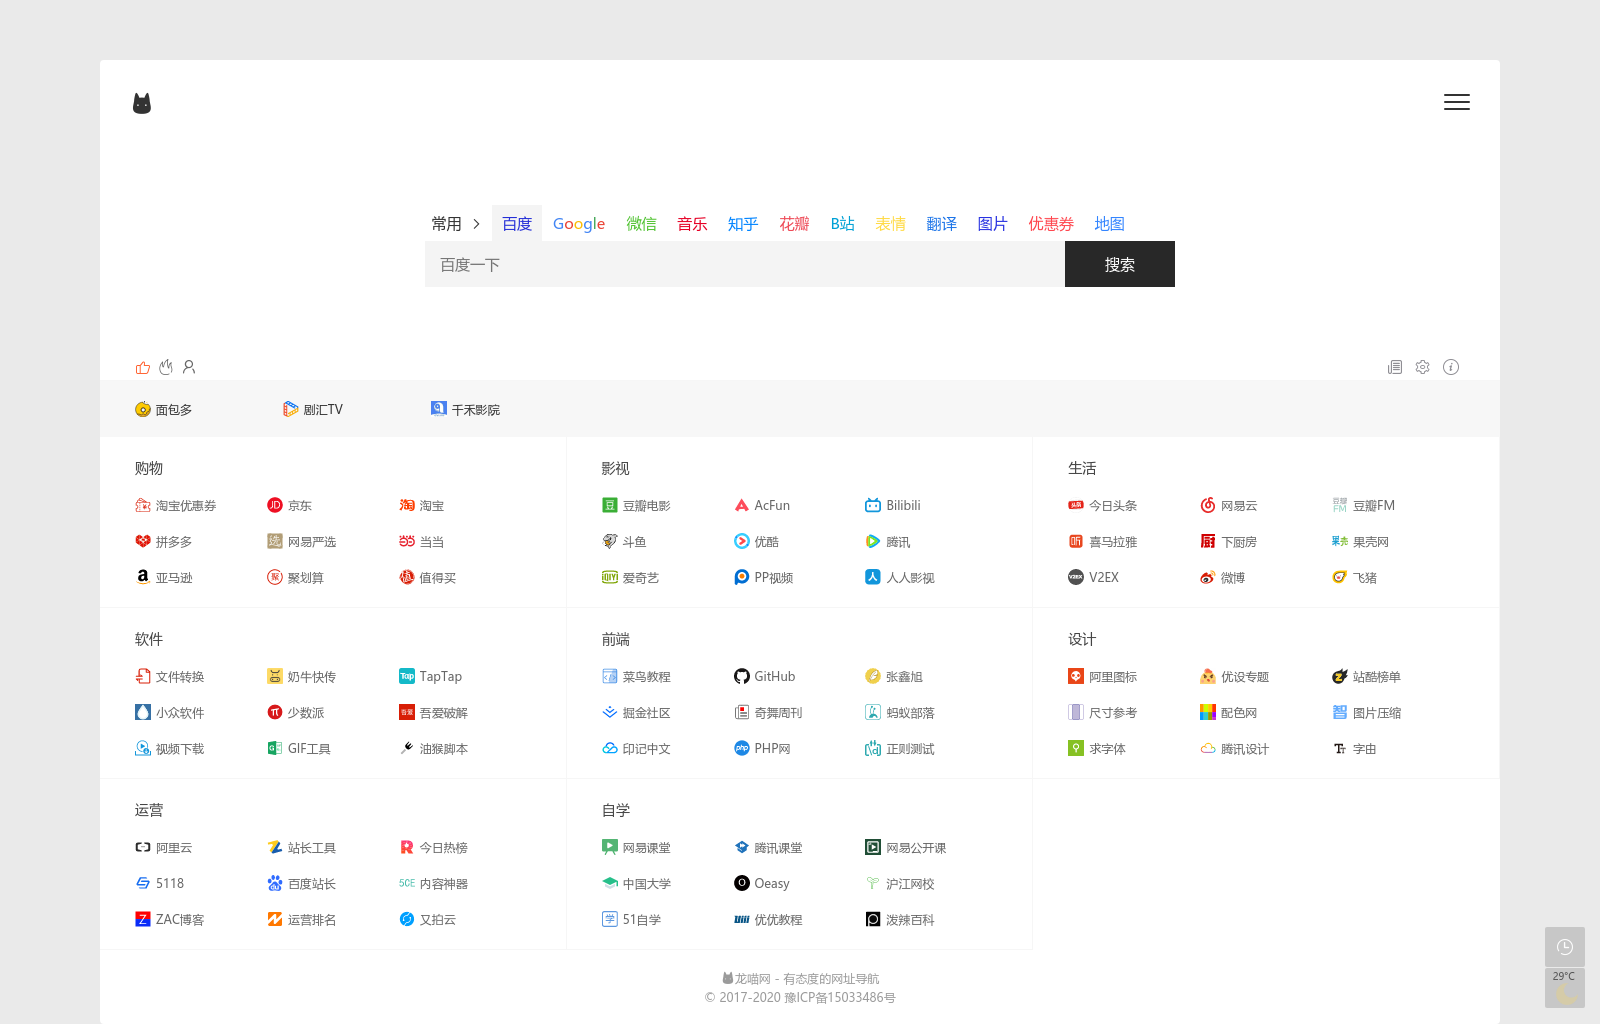Screen dimensions: 1600x1024
Task: Click the 微博 Weibo icon
Action: (1208, 577)
